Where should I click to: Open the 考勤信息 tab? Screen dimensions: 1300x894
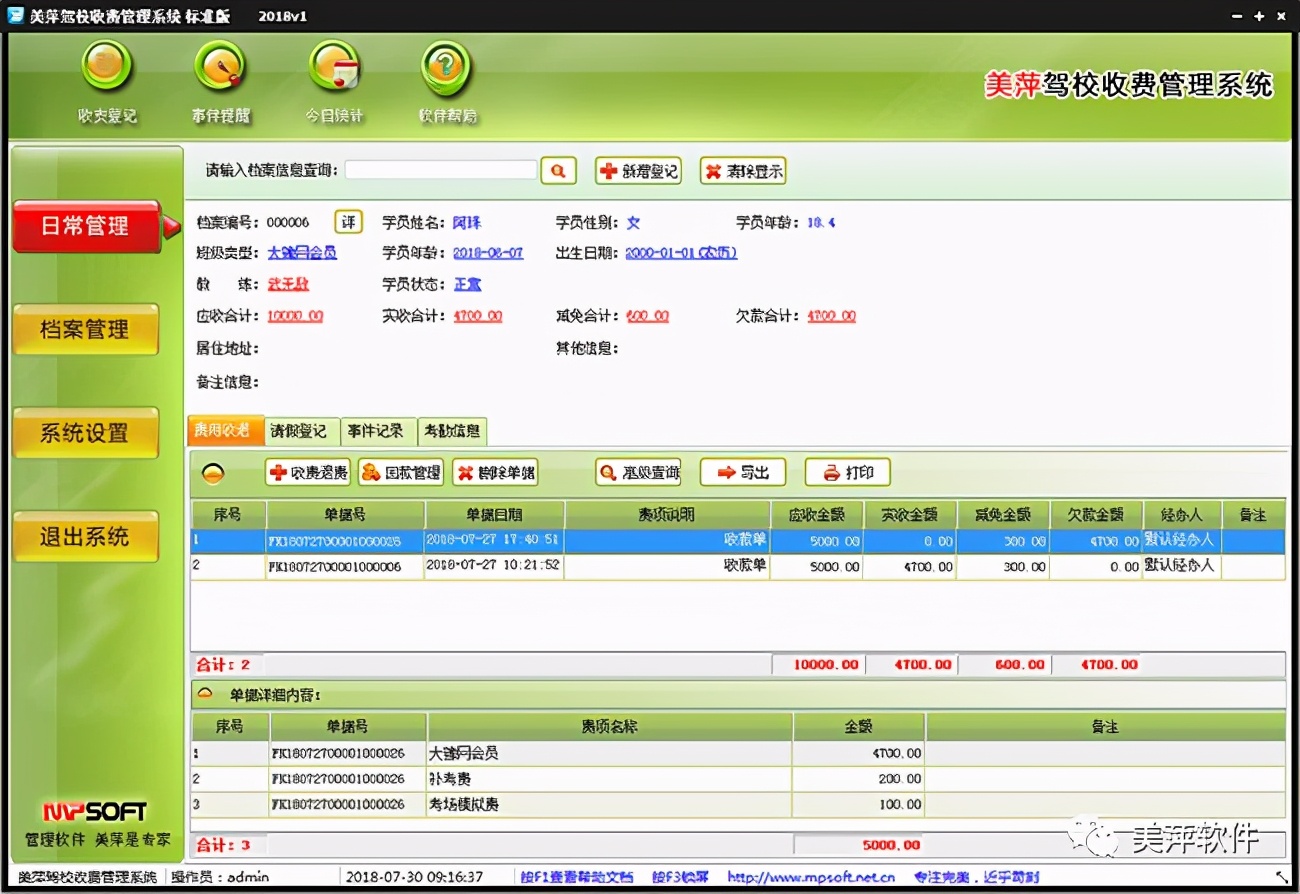tap(451, 432)
